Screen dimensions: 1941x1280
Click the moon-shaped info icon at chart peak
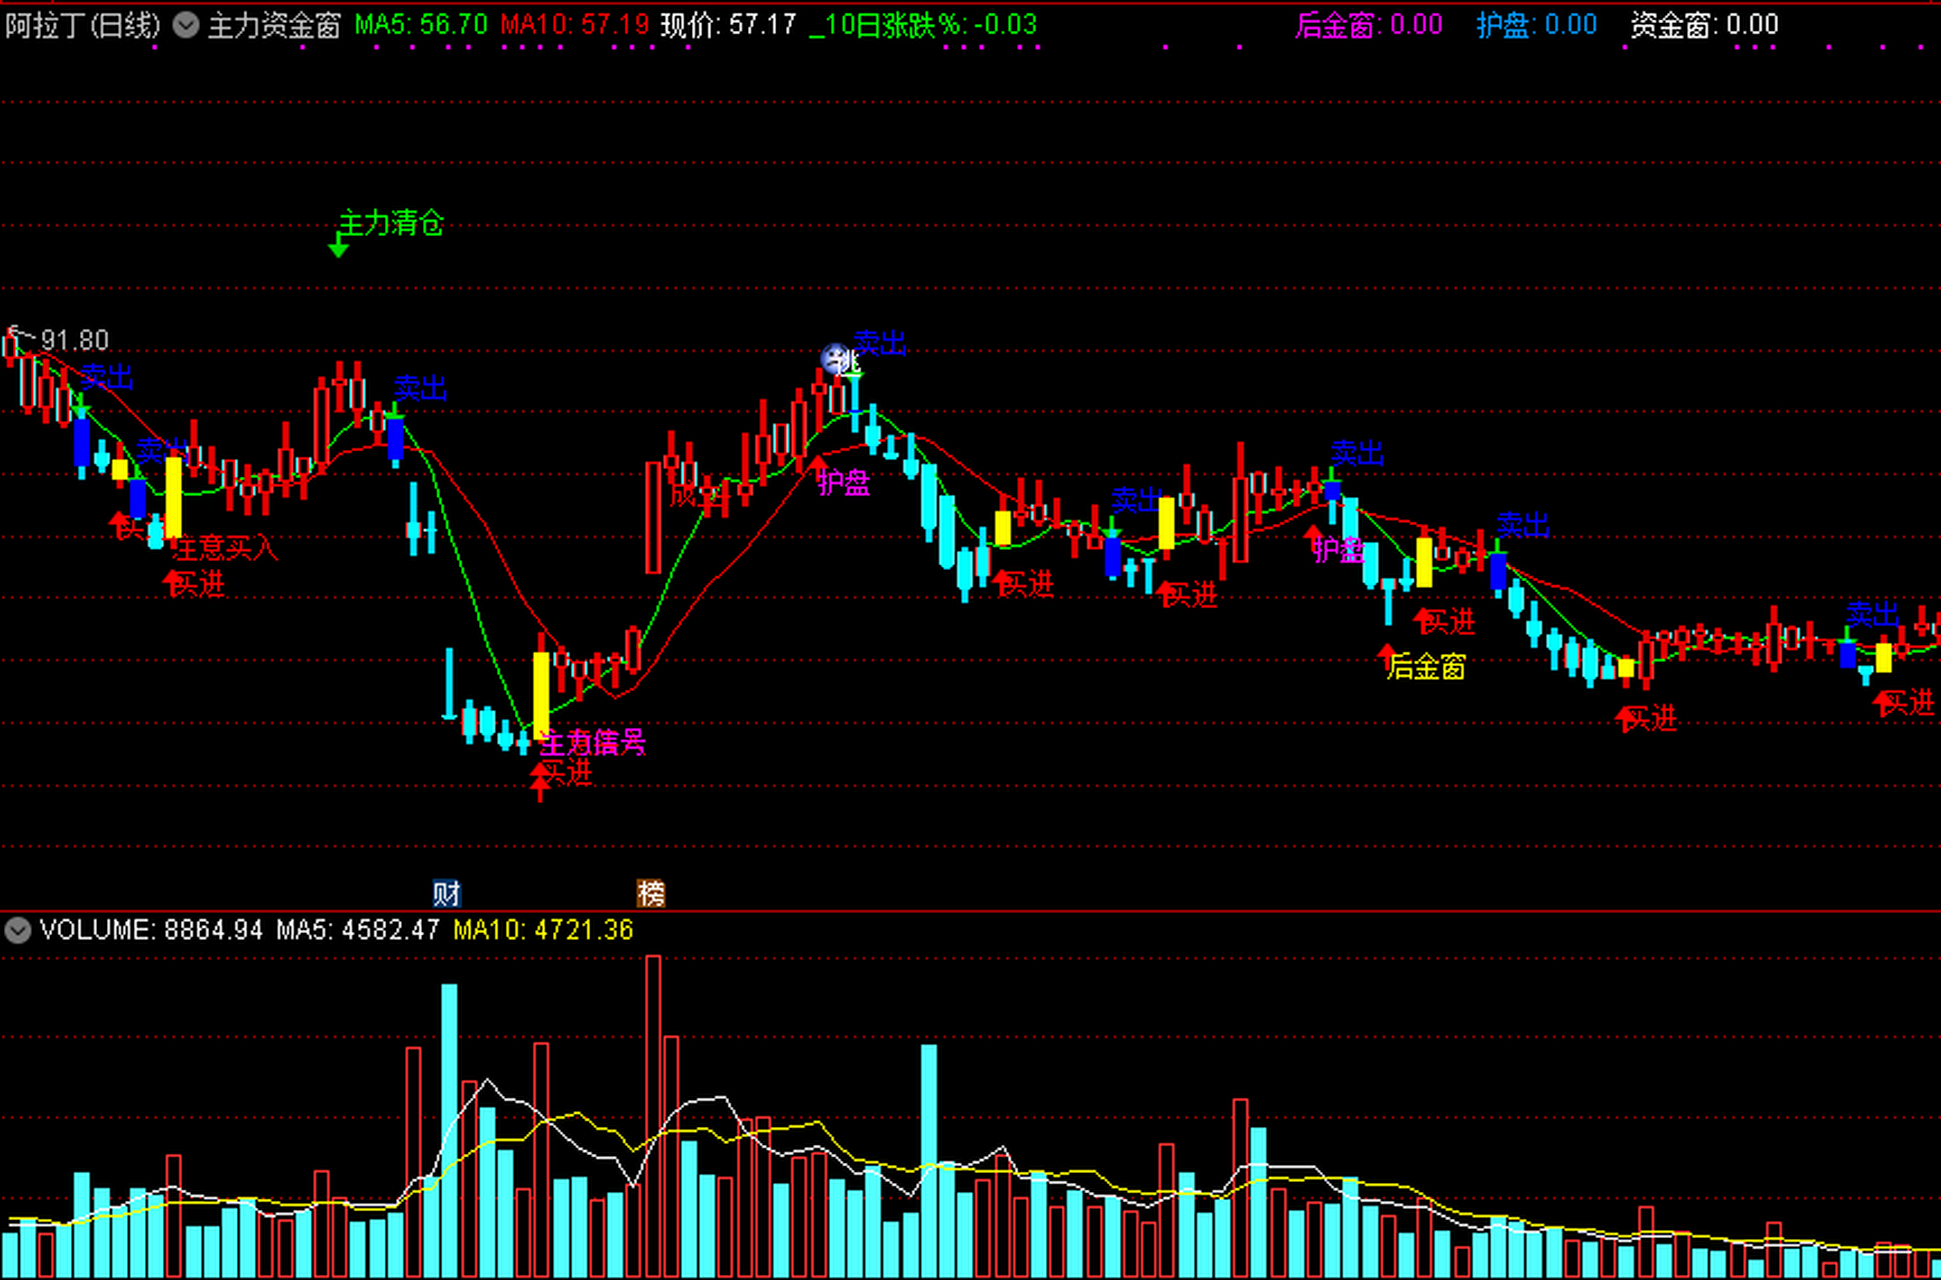[835, 358]
